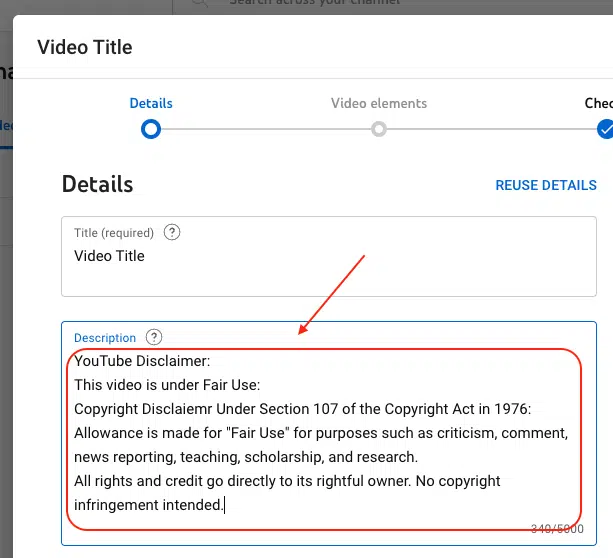613x558 pixels.
Task: Select the Checks step checkmark circle
Action: tap(605, 129)
